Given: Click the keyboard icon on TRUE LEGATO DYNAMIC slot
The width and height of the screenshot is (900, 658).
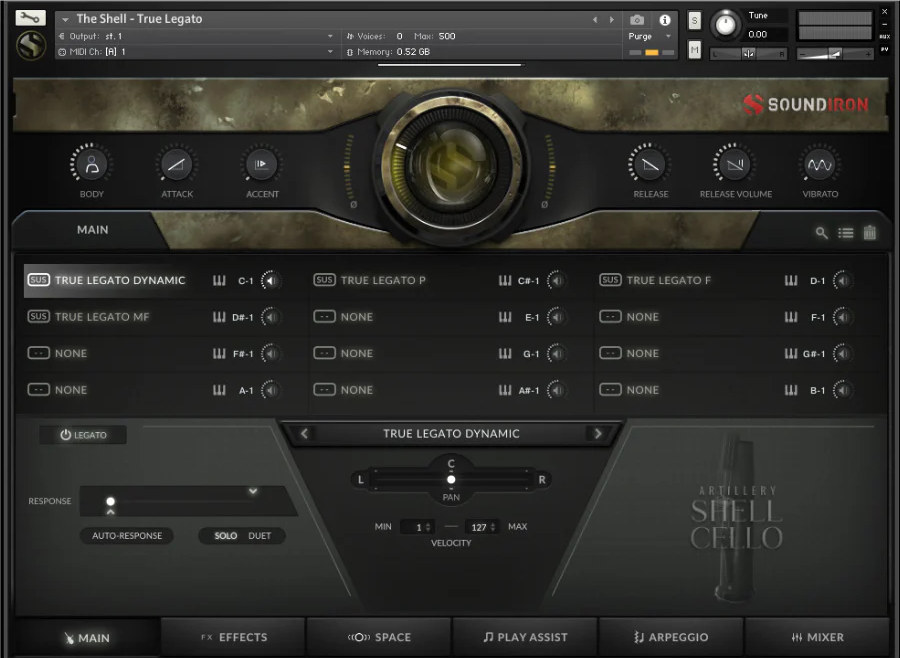Looking at the screenshot, I should pos(219,281).
